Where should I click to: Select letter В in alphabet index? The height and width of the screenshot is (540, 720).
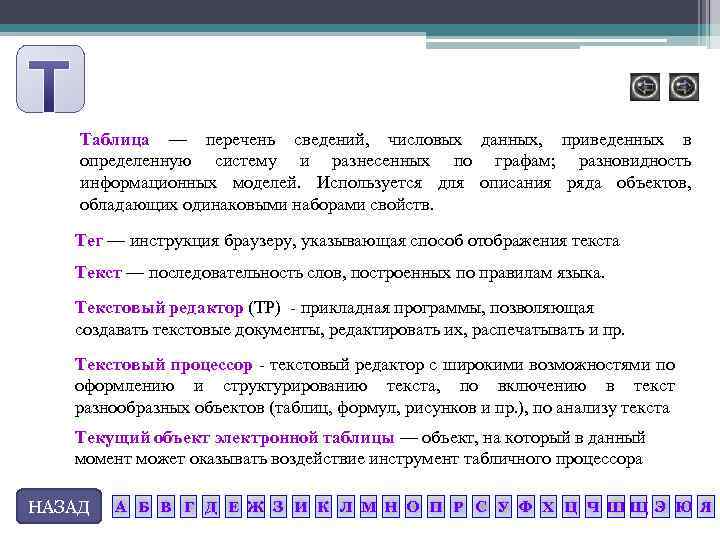click(x=166, y=506)
